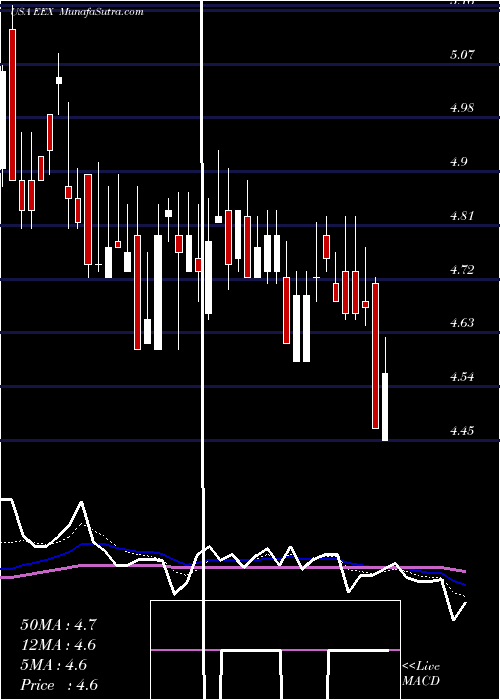Click the 4.63 price axis label
This screenshot has height=700, width=500.
pyautogui.click(x=462, y=323)
